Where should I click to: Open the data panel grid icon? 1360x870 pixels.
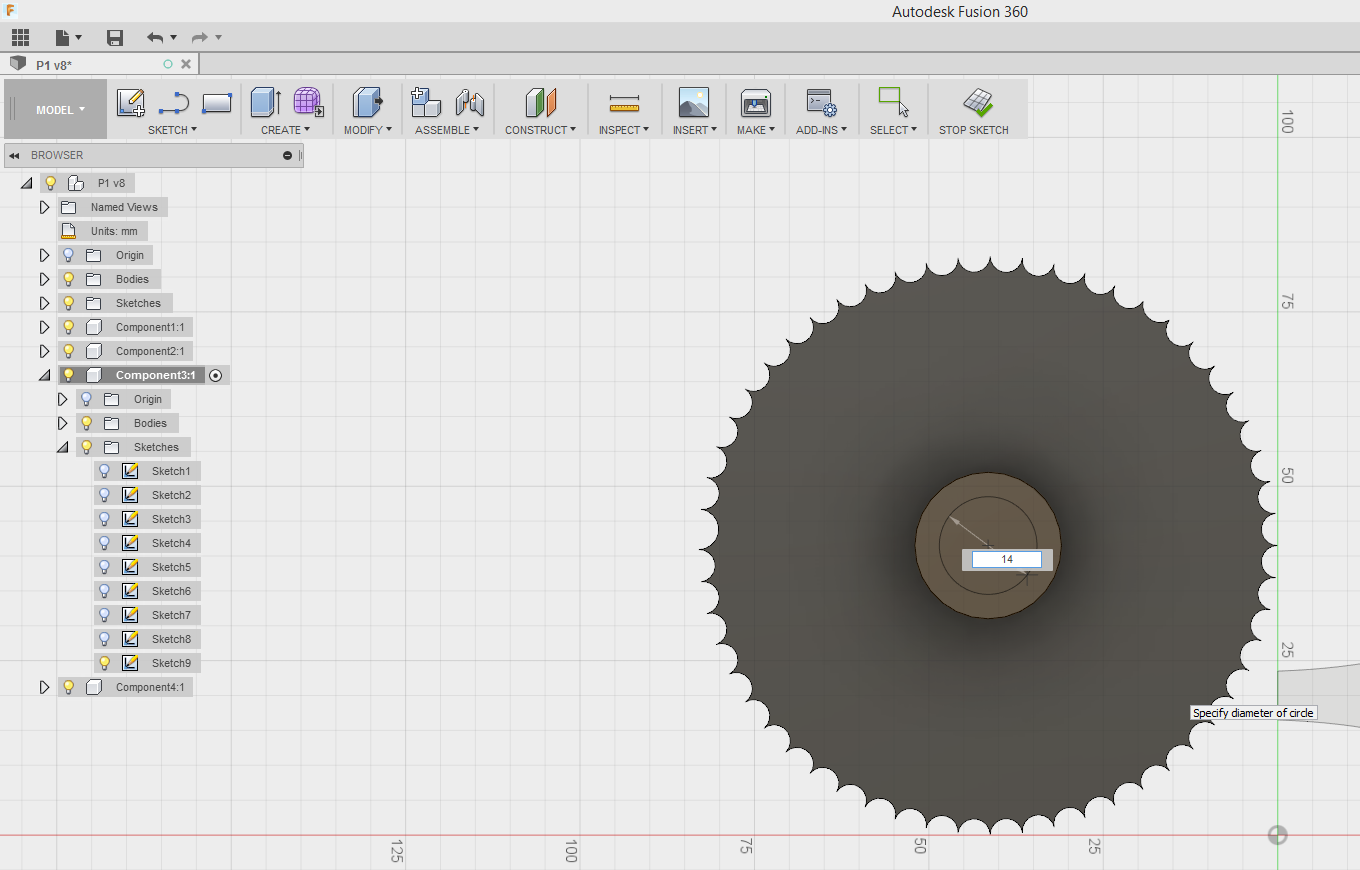20,38
